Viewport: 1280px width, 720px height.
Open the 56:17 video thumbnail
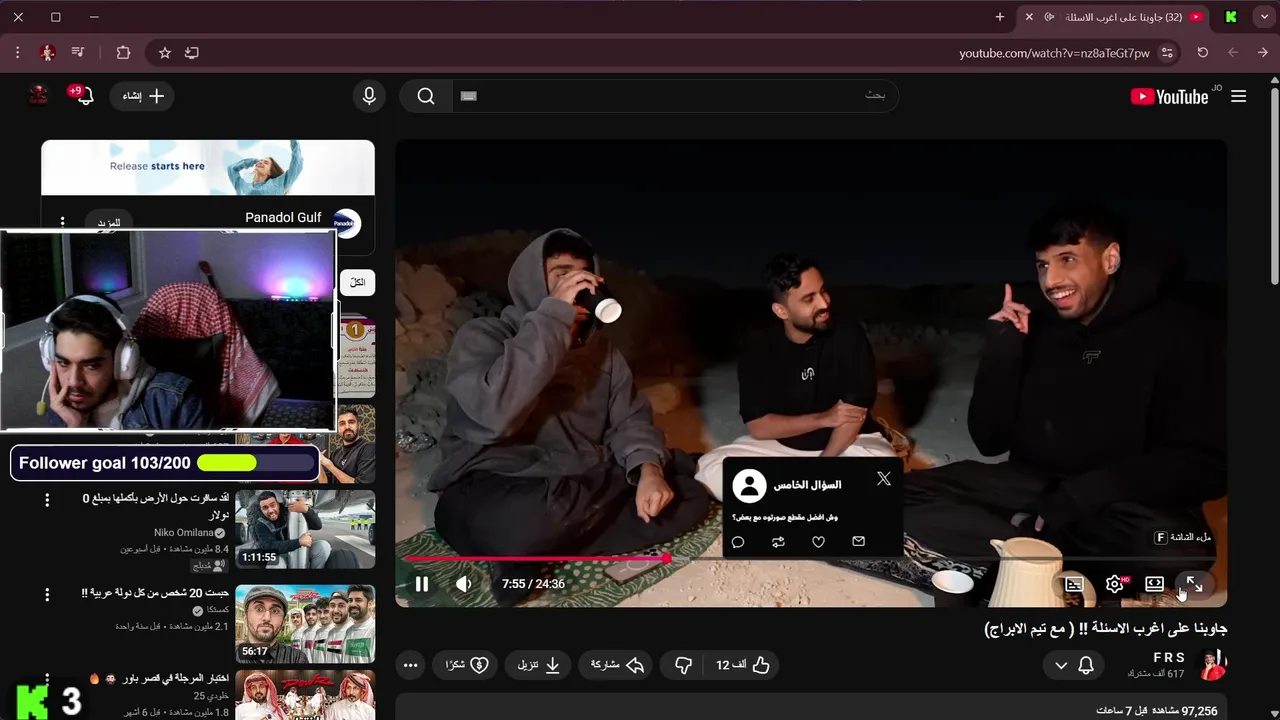click(x=305, y=624)
